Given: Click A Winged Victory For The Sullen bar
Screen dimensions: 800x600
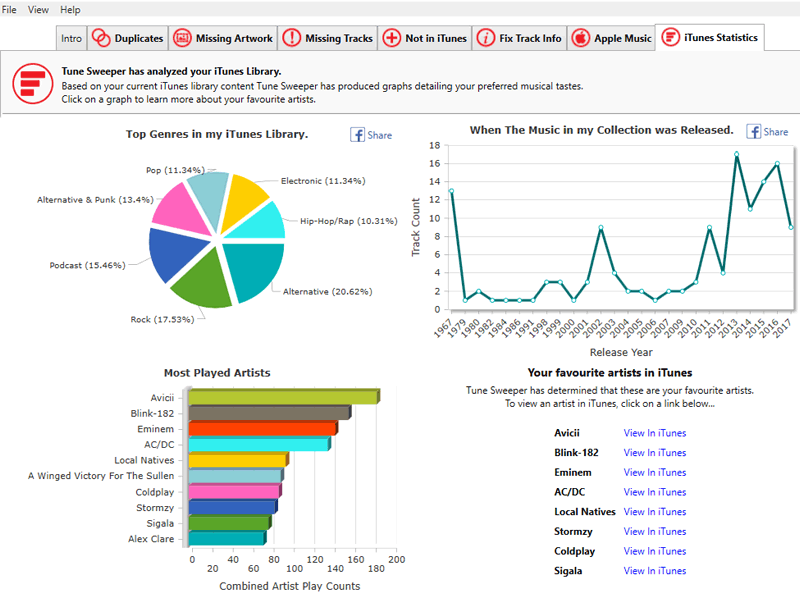Looking at the screenshot, I should click(236, 476).
